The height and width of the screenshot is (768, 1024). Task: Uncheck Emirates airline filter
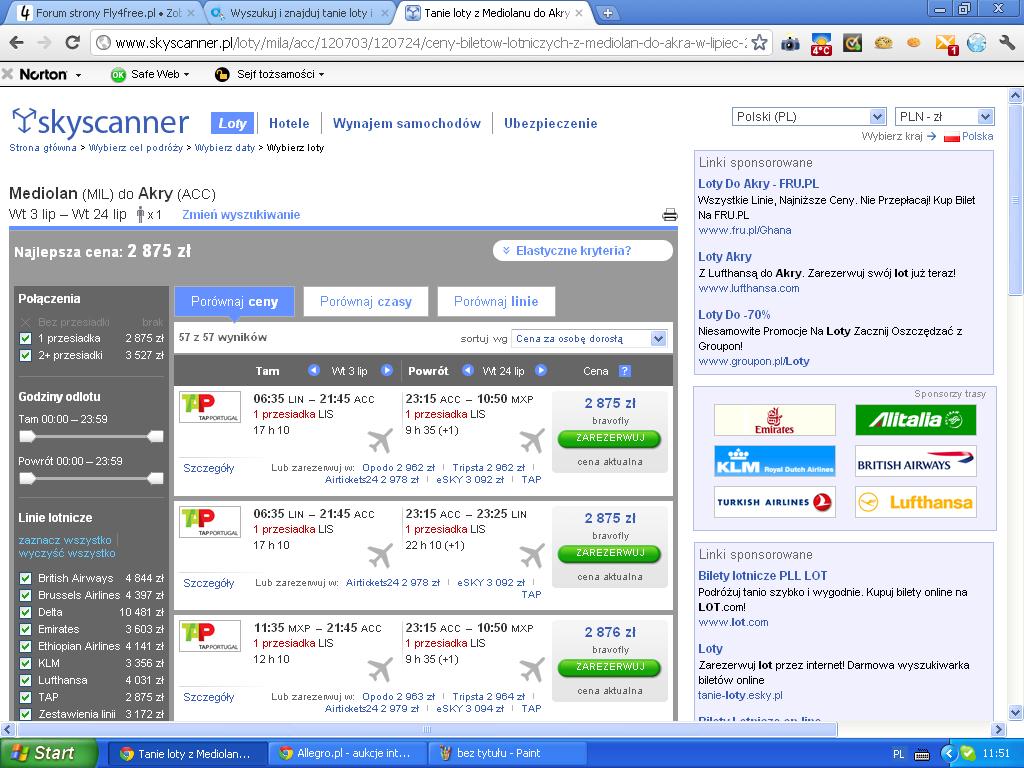tap(25, 629)
